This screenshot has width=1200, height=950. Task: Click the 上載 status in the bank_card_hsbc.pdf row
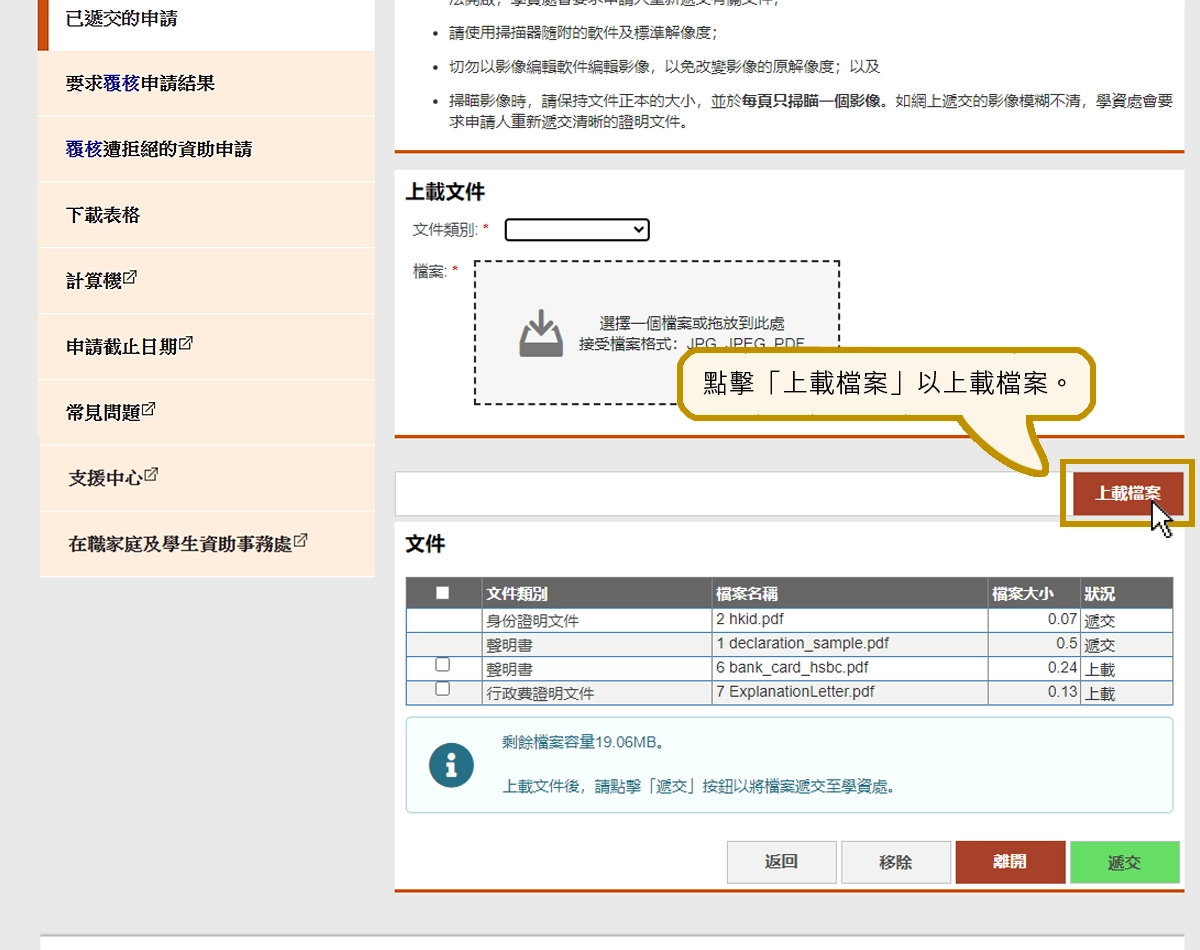coord(1100,669)
